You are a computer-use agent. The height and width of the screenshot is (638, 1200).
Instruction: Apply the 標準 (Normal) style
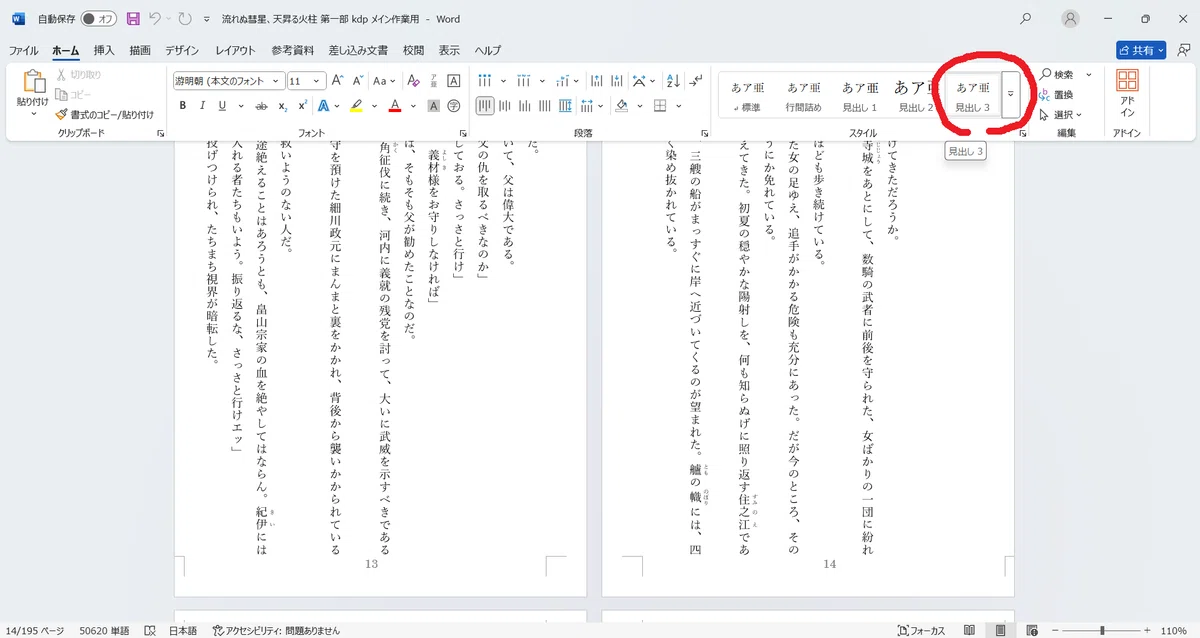pos(749,95)
